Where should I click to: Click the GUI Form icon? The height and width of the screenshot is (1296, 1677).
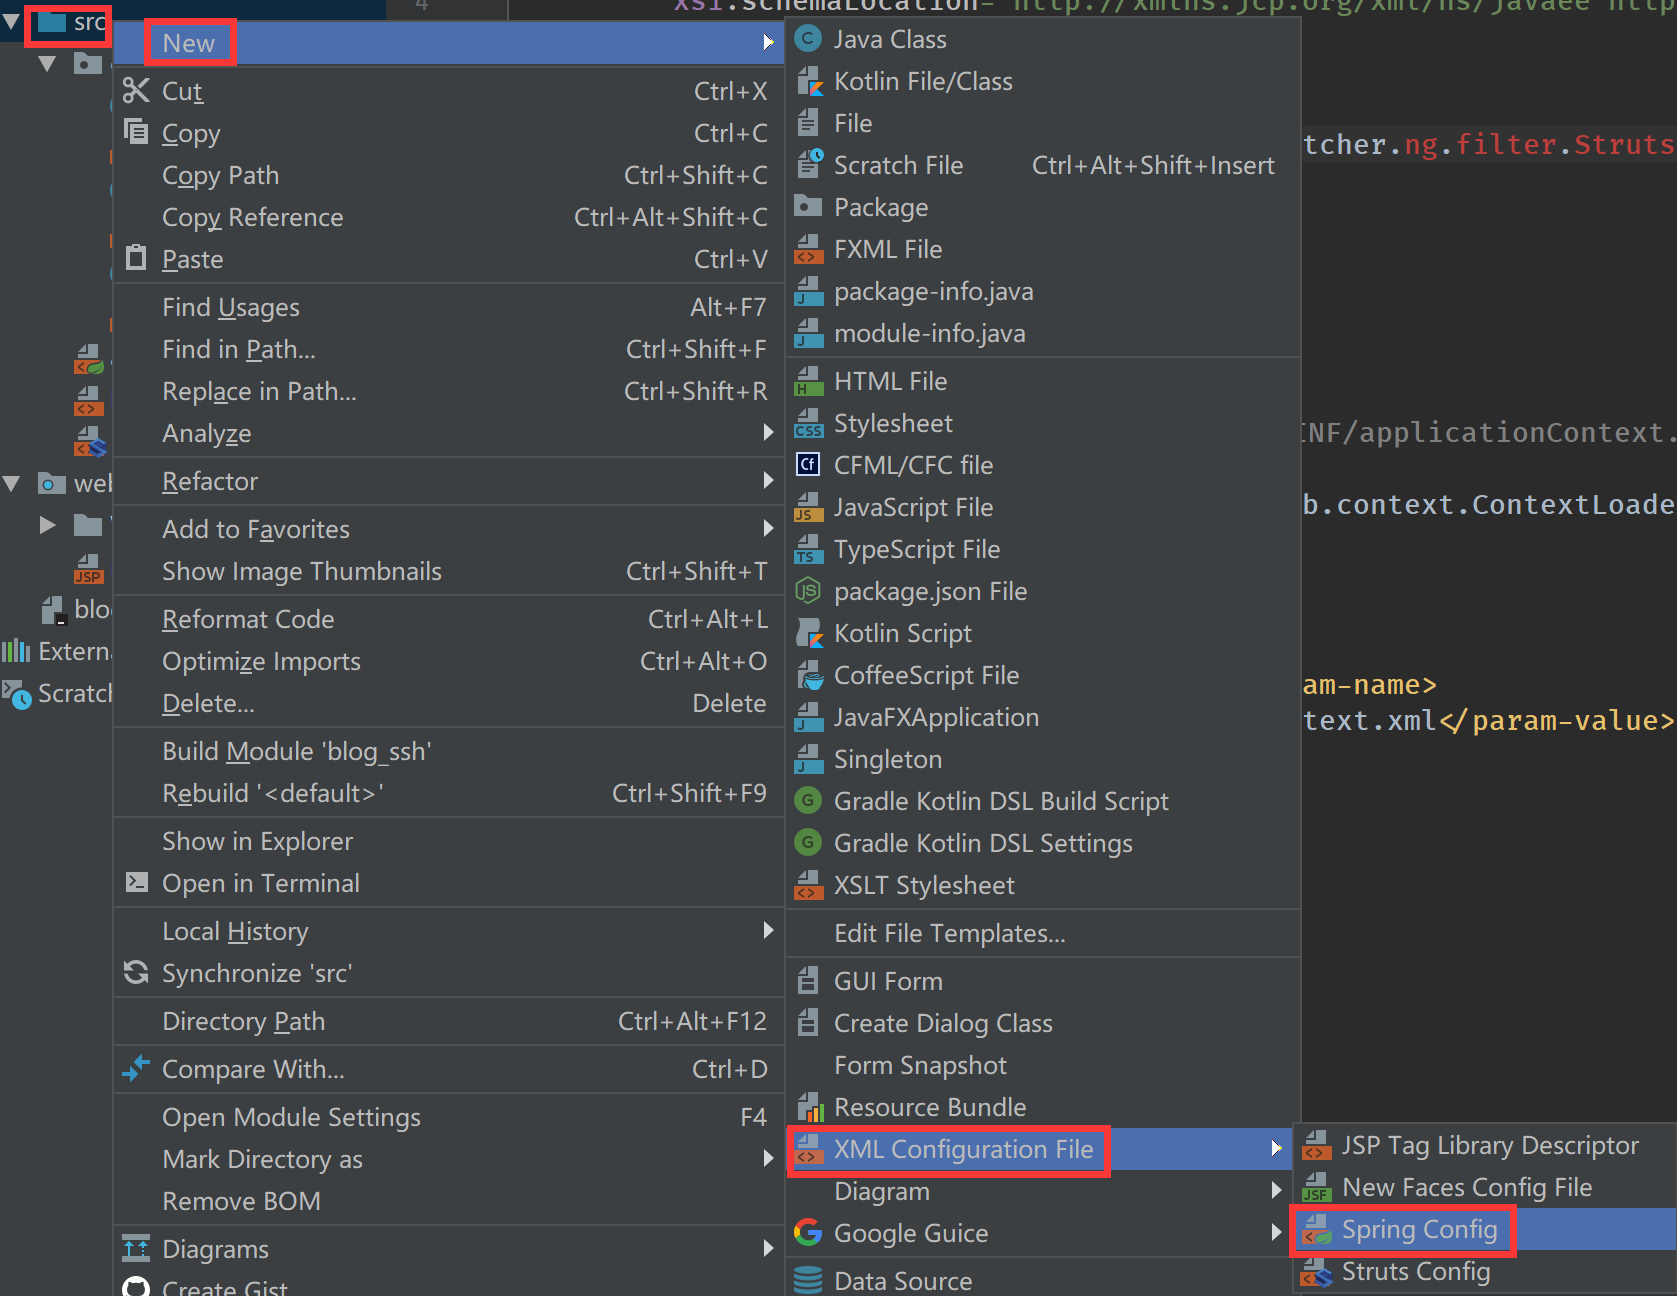(x=808, y=981)
